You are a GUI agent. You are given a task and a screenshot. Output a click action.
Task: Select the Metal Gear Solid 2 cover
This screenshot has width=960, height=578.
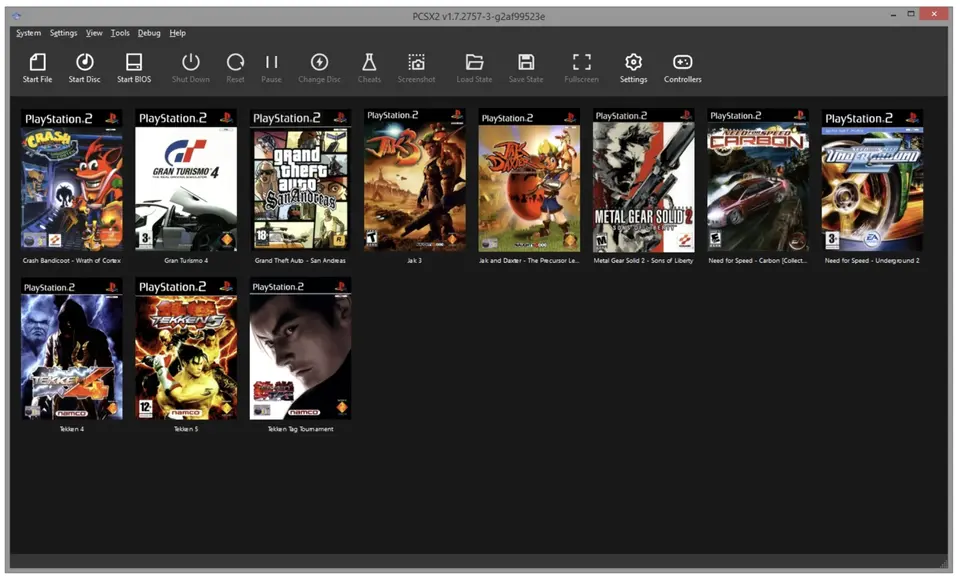coord(643,180)
